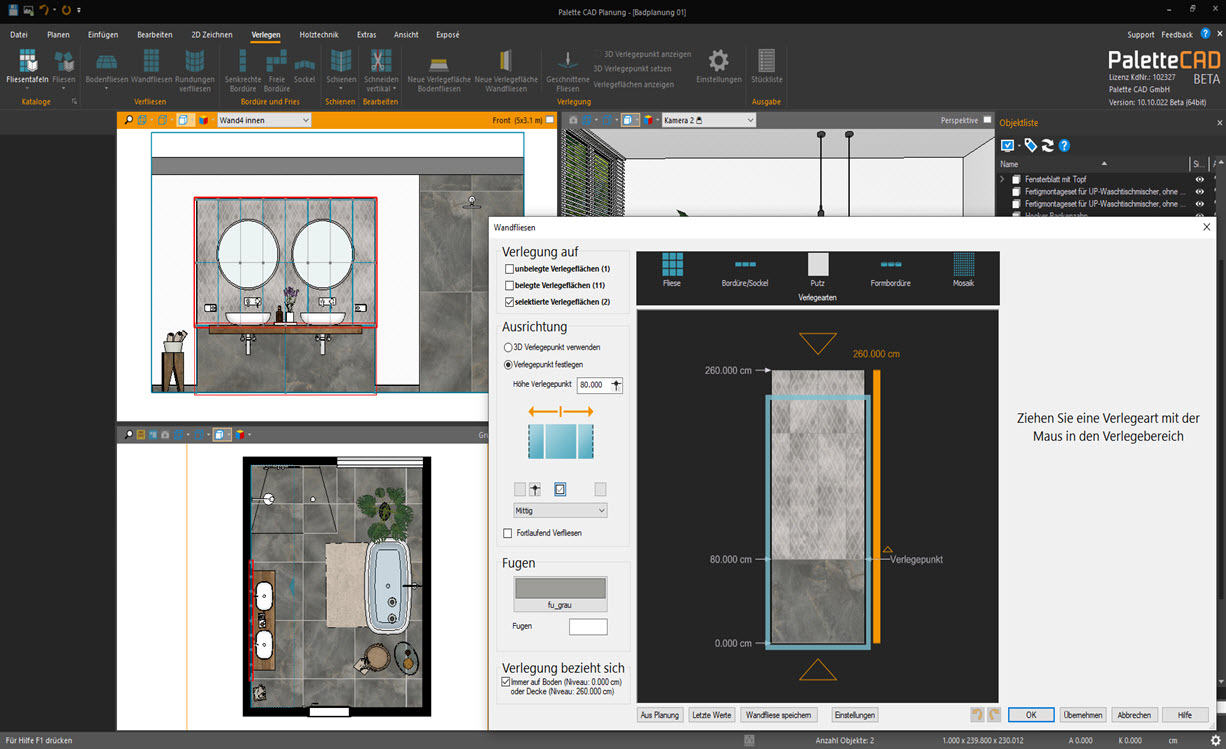Click Neue Verlegefläche Bodenfliesen
This screenshot has height=749, width=1226.
[x=437, y=73]
